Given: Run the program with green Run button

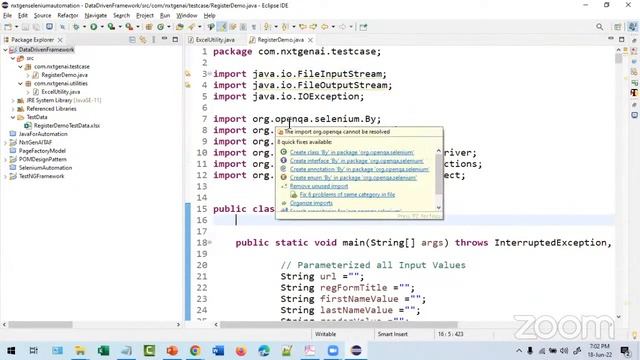Looking at the screenshot, I should coord(93,27).
